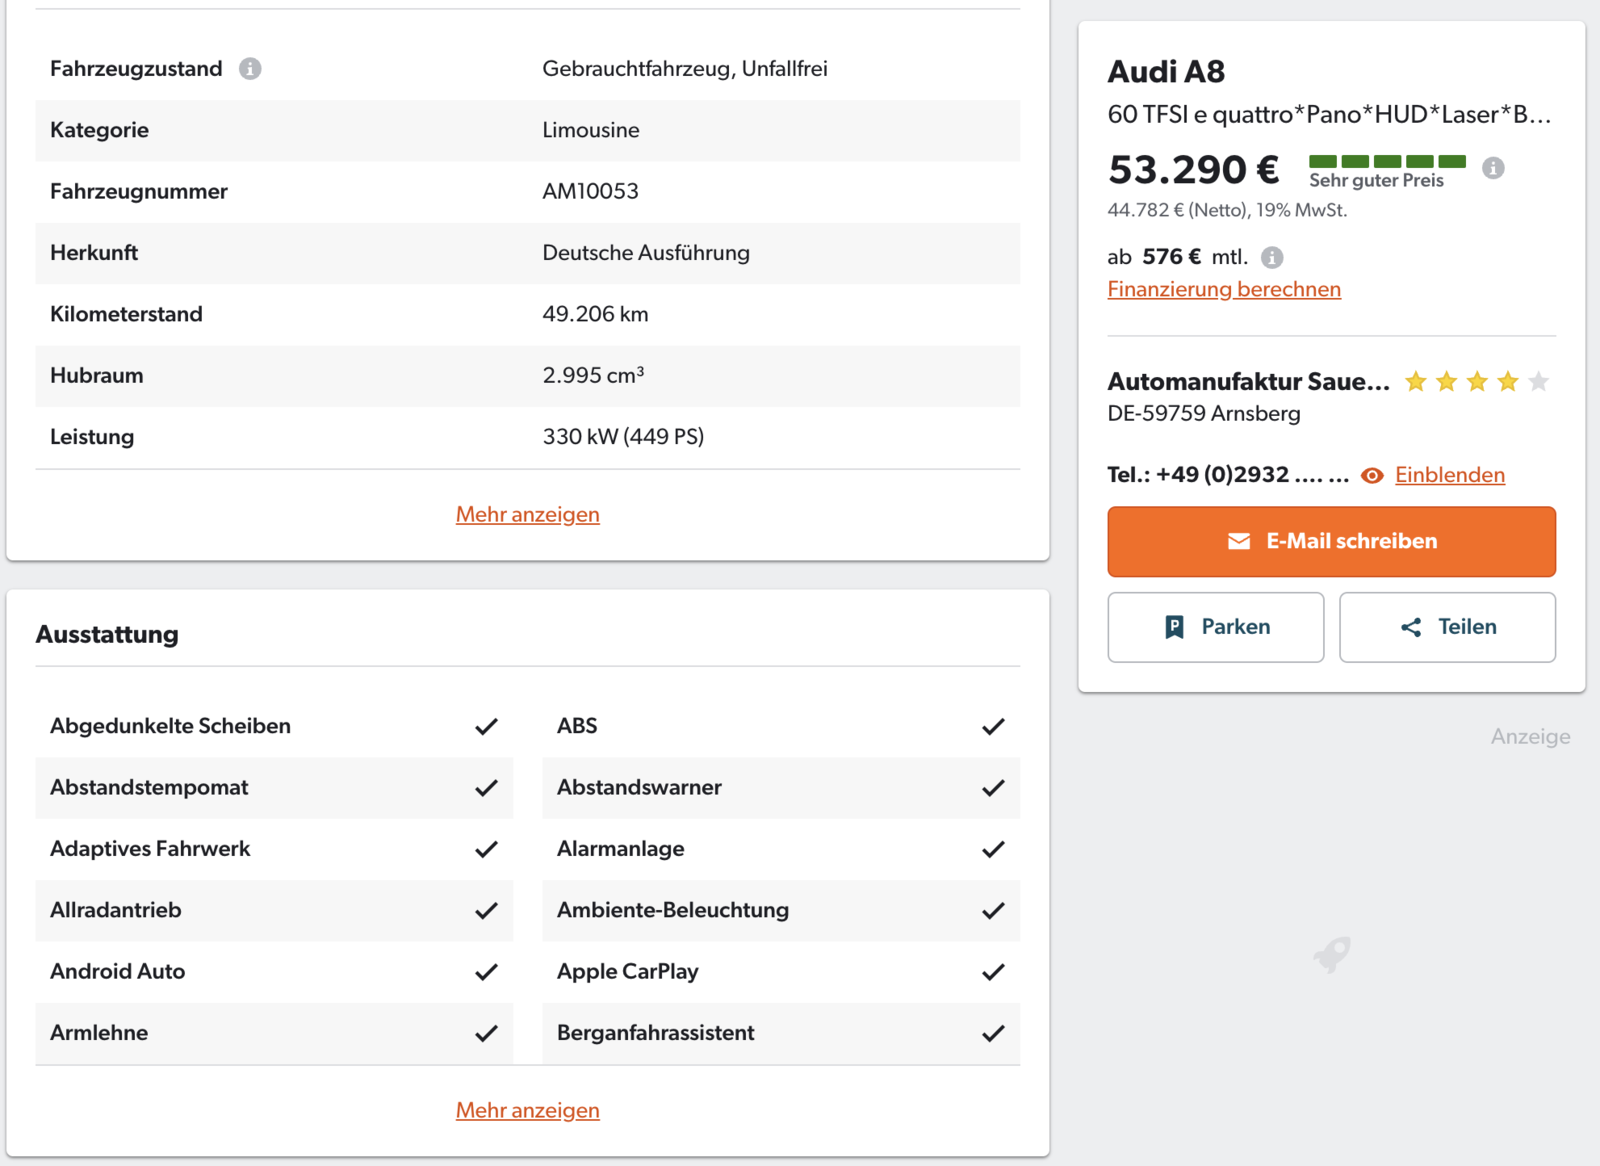Click checkmark for Ambiente-Beleuchtung
Screen dimensions: 1600x1166
pyautogui.click(x=993, y=911)
